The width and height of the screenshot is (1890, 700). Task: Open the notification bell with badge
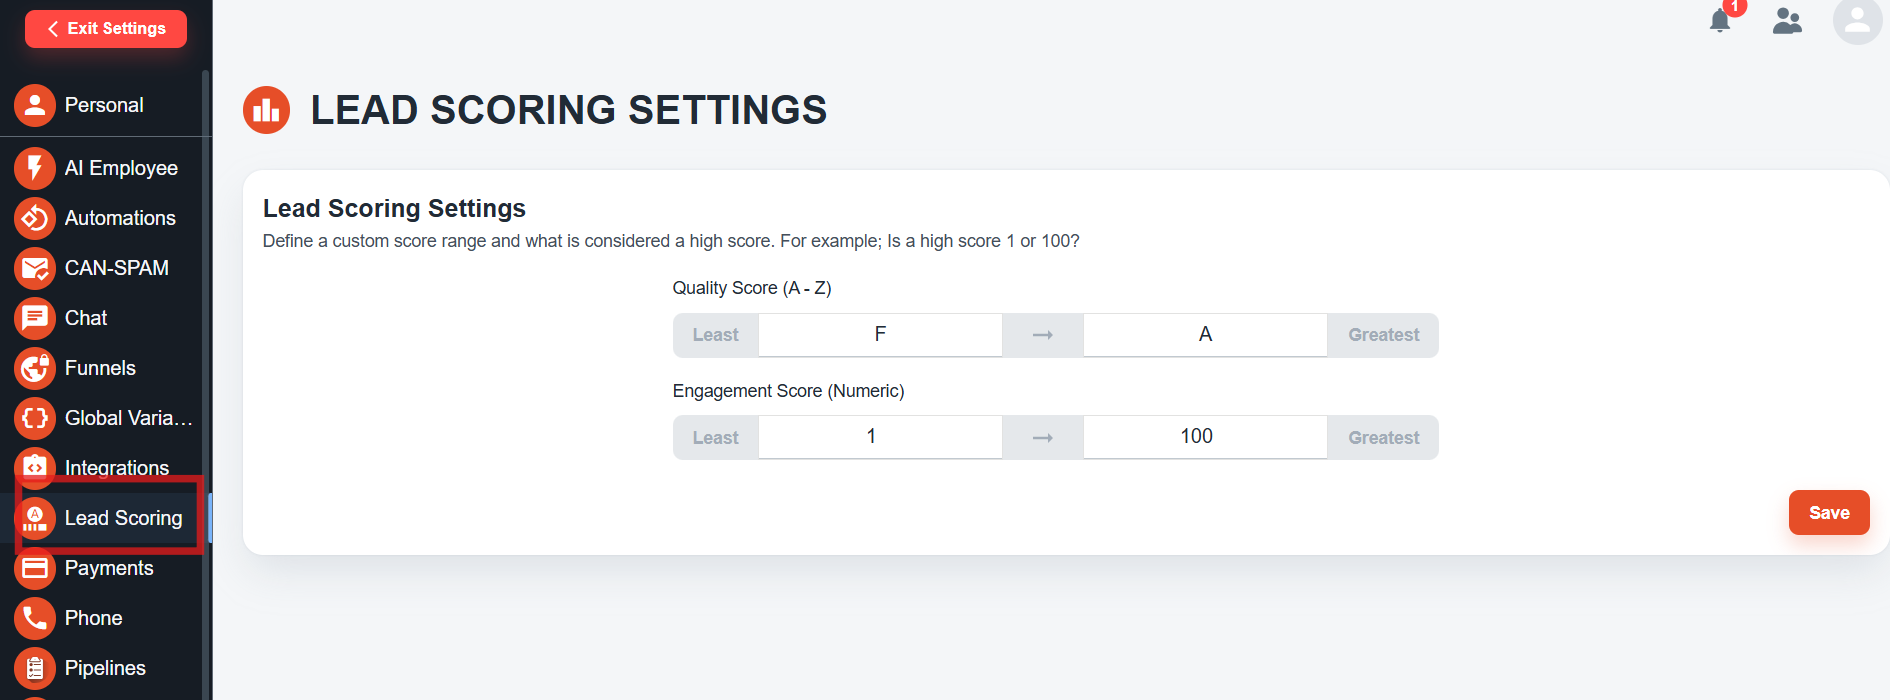pyautogui.click(x=1720, y=20)
